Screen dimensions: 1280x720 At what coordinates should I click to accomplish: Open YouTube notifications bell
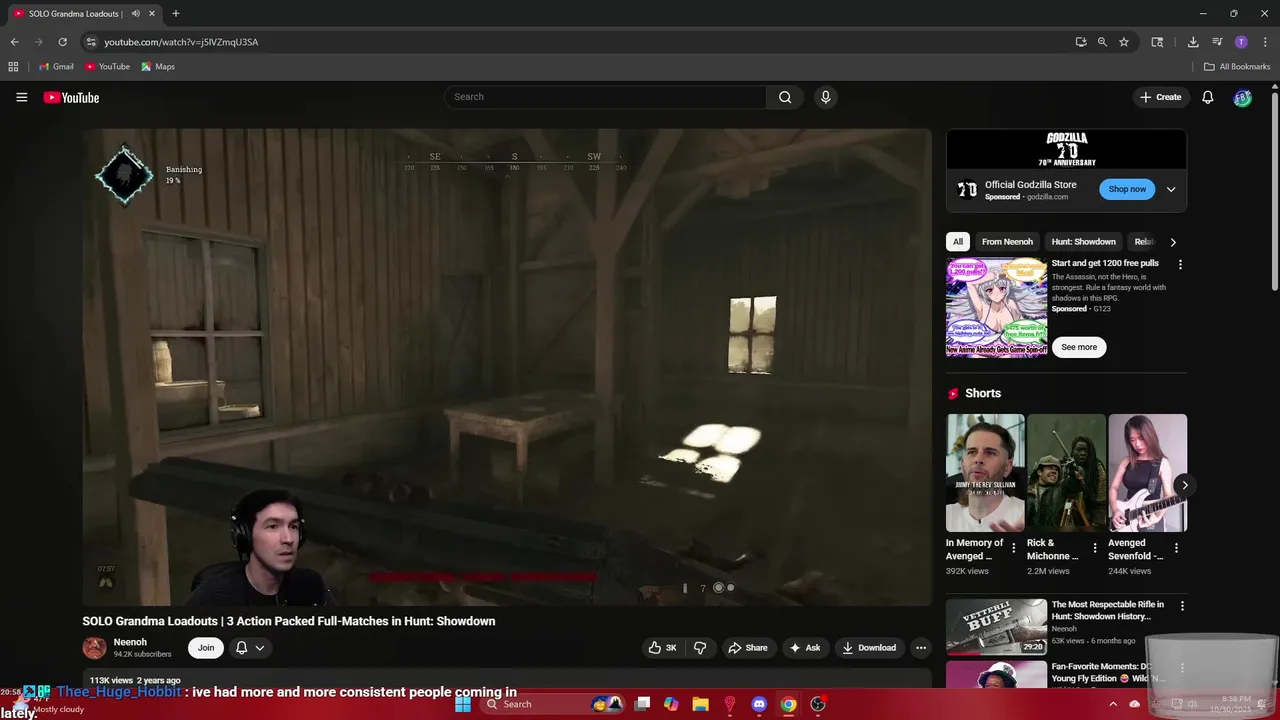pyautogui.click(x=1208, y=97)
